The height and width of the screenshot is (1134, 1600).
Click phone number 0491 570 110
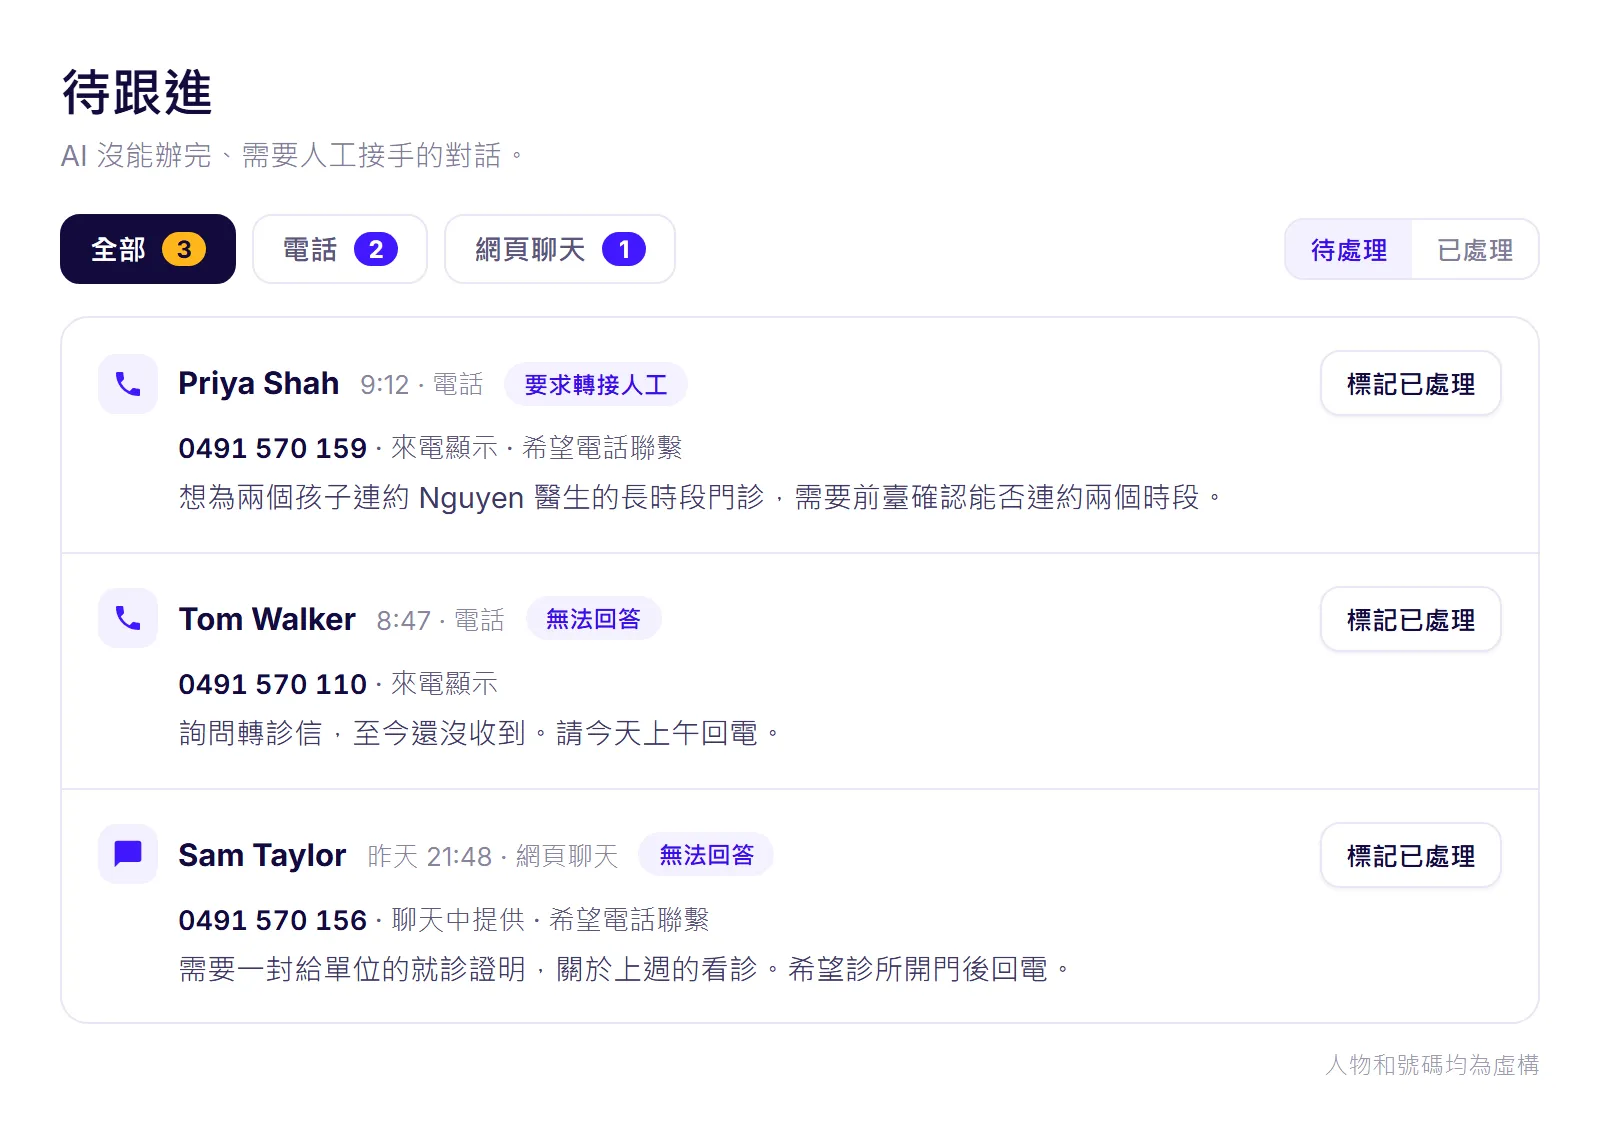point(272,684)
